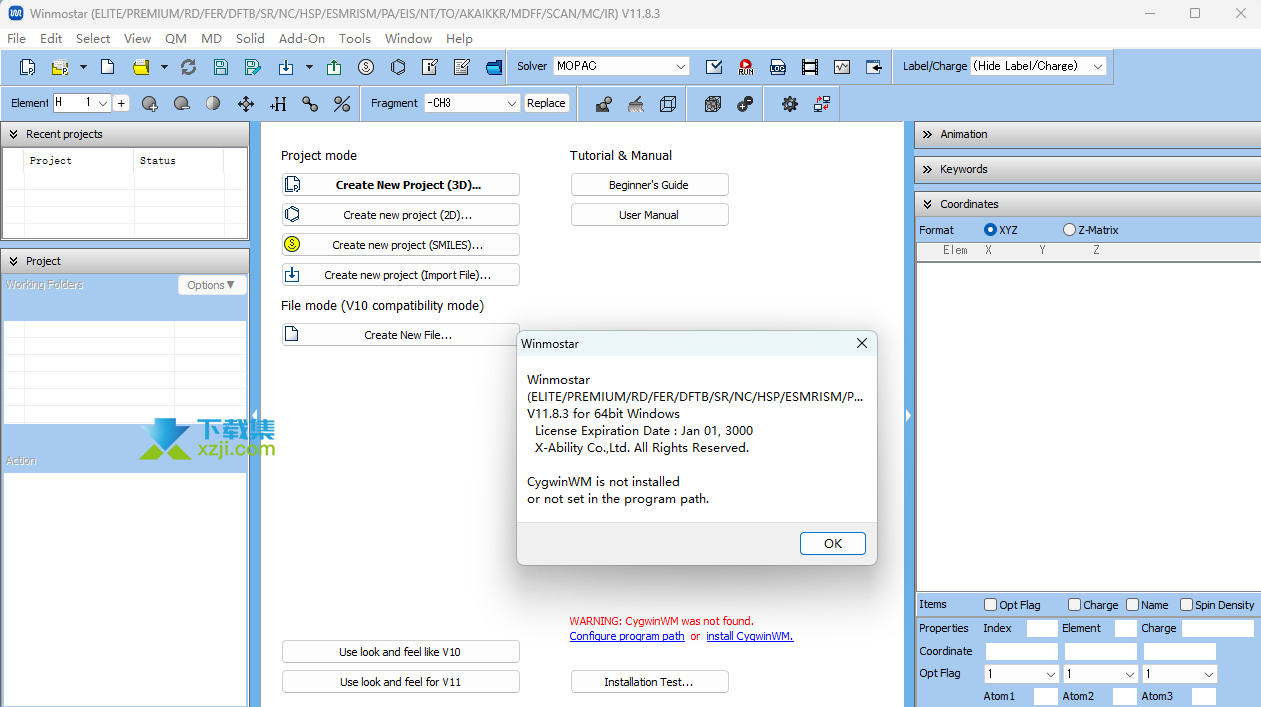The height and width of the screenshot is (707, 1261).
Task: Click the green export up-arrow icon
Action: click(x=334, y=67)
